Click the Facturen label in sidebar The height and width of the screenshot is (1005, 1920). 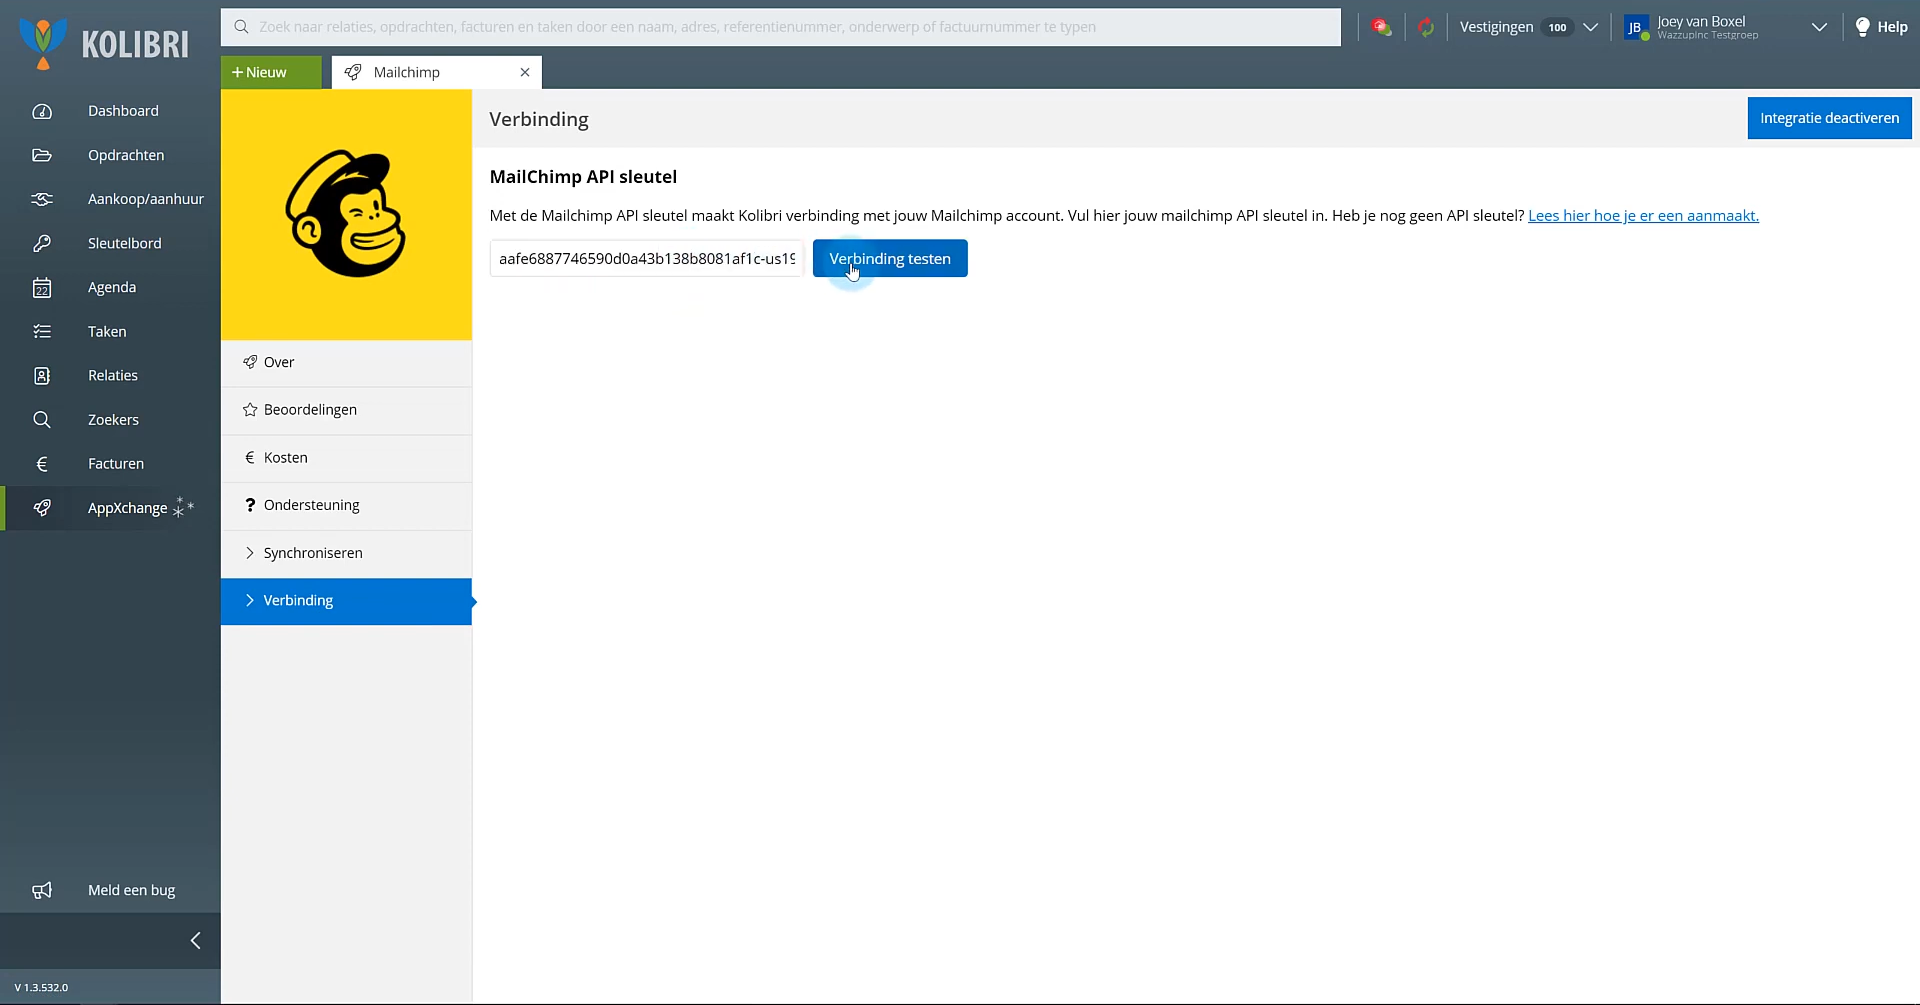tap(116, 464)
